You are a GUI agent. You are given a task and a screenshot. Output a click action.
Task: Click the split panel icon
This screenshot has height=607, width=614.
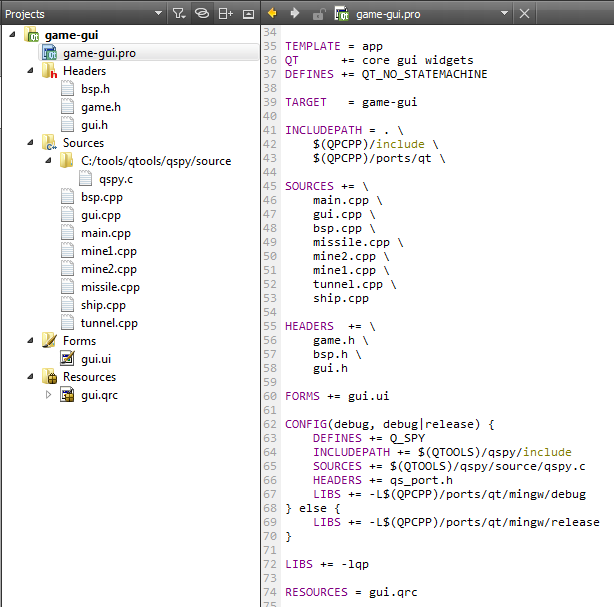click(x=226, y=14)
